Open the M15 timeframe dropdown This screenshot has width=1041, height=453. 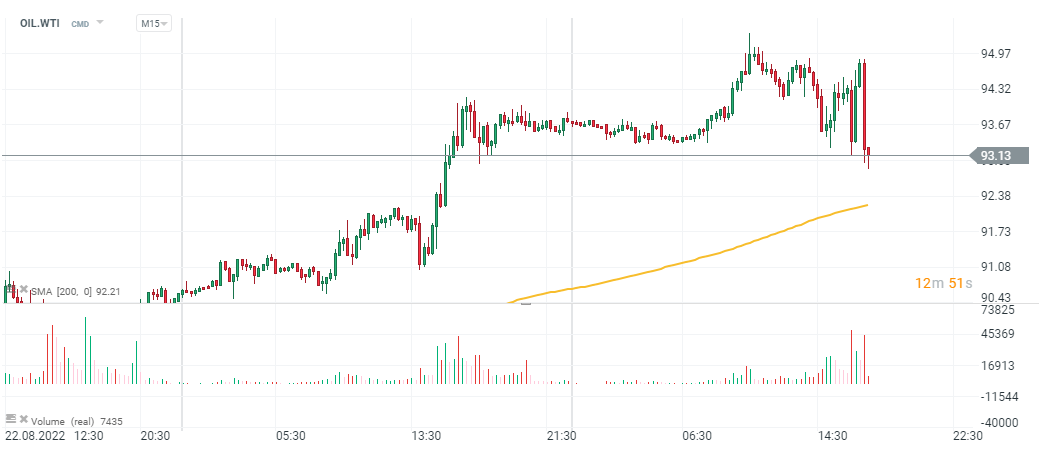(154, 23)
